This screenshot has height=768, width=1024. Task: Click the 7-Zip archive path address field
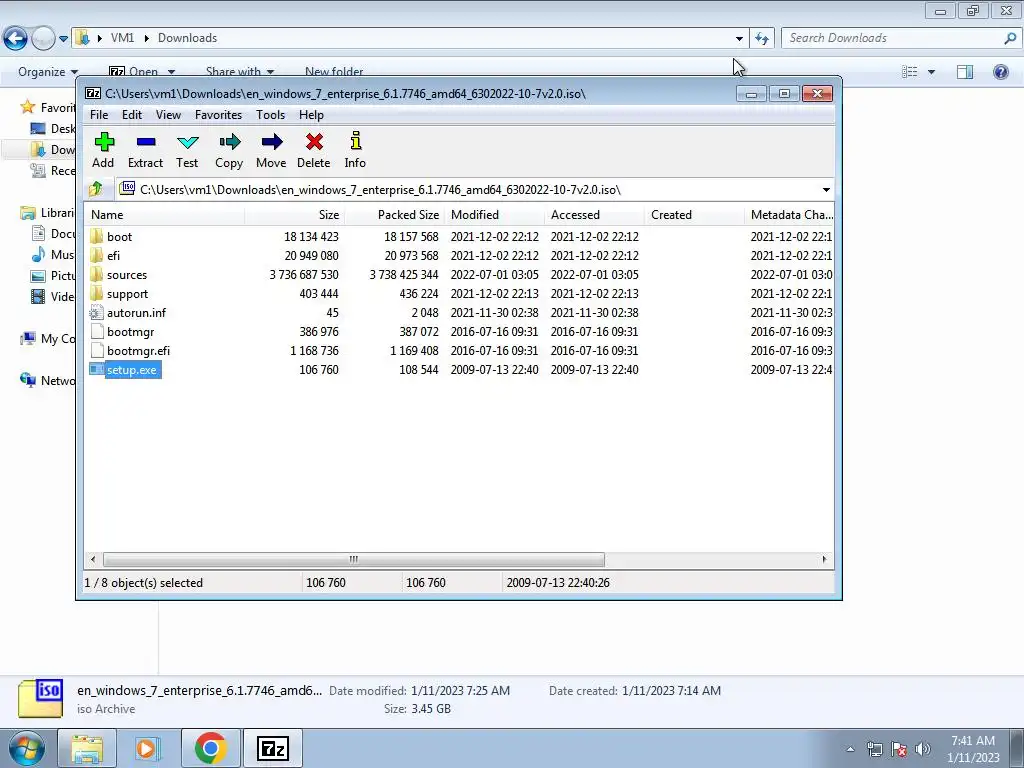[467, 190]
